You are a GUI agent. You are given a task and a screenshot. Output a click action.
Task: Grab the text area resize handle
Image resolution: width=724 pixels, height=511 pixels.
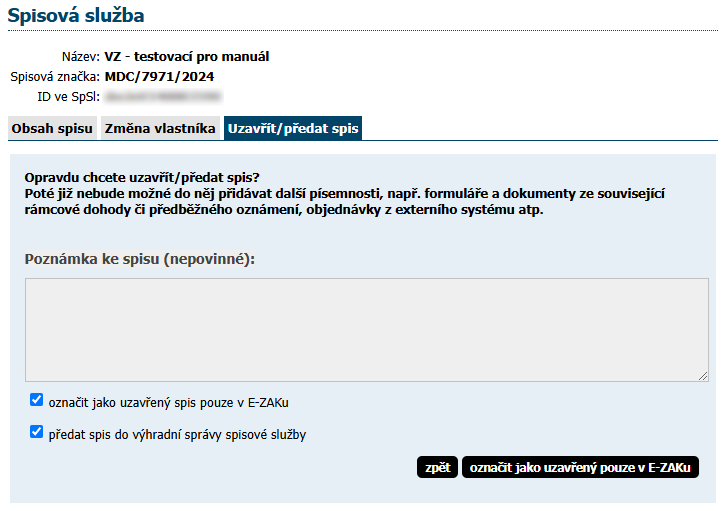point(703,375)
